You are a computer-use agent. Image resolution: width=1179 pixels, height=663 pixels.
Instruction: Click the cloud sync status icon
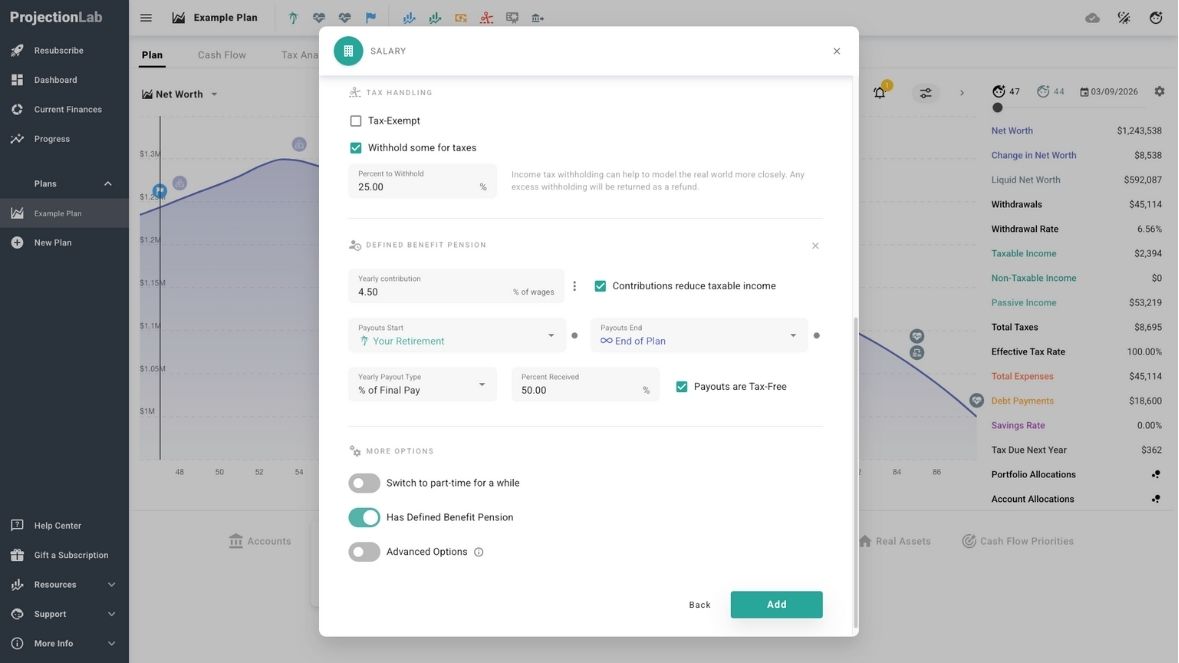point(1092,18)
